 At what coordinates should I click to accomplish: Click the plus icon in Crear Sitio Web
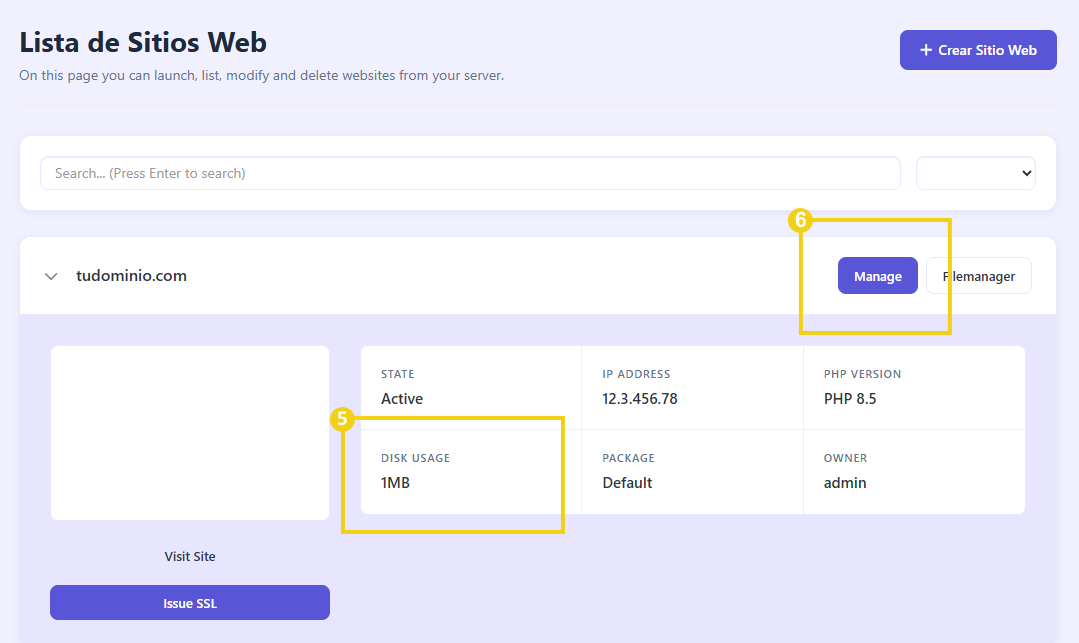tap(926, 50)
